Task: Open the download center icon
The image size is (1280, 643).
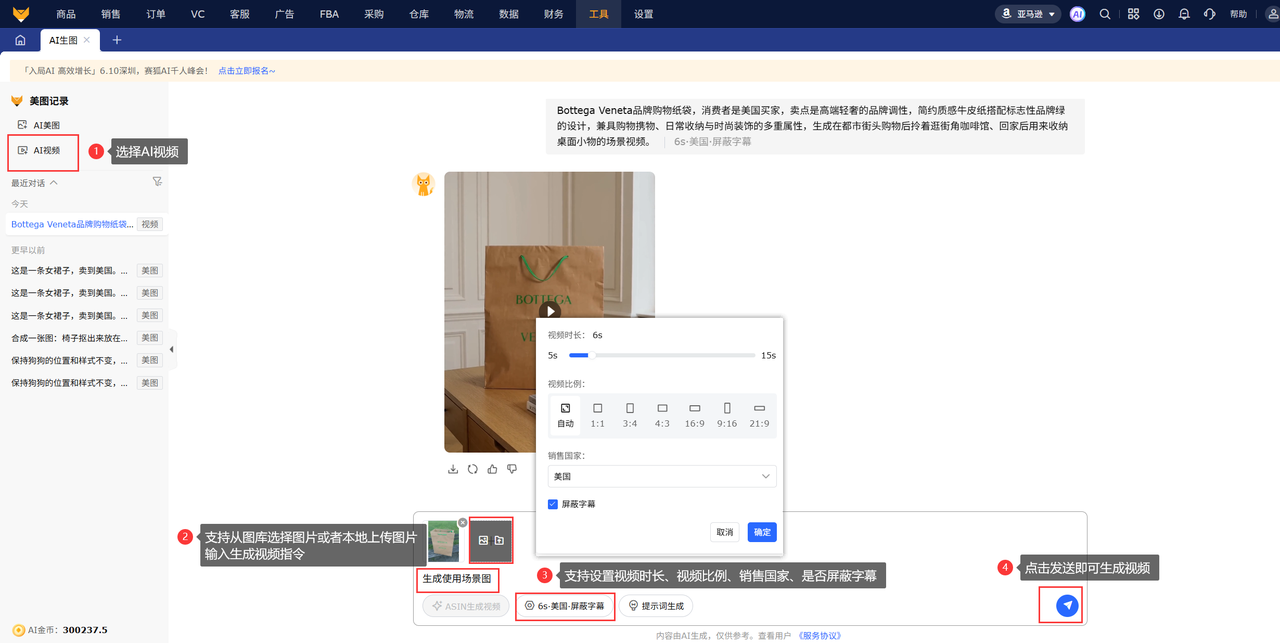Action: 1159,14
